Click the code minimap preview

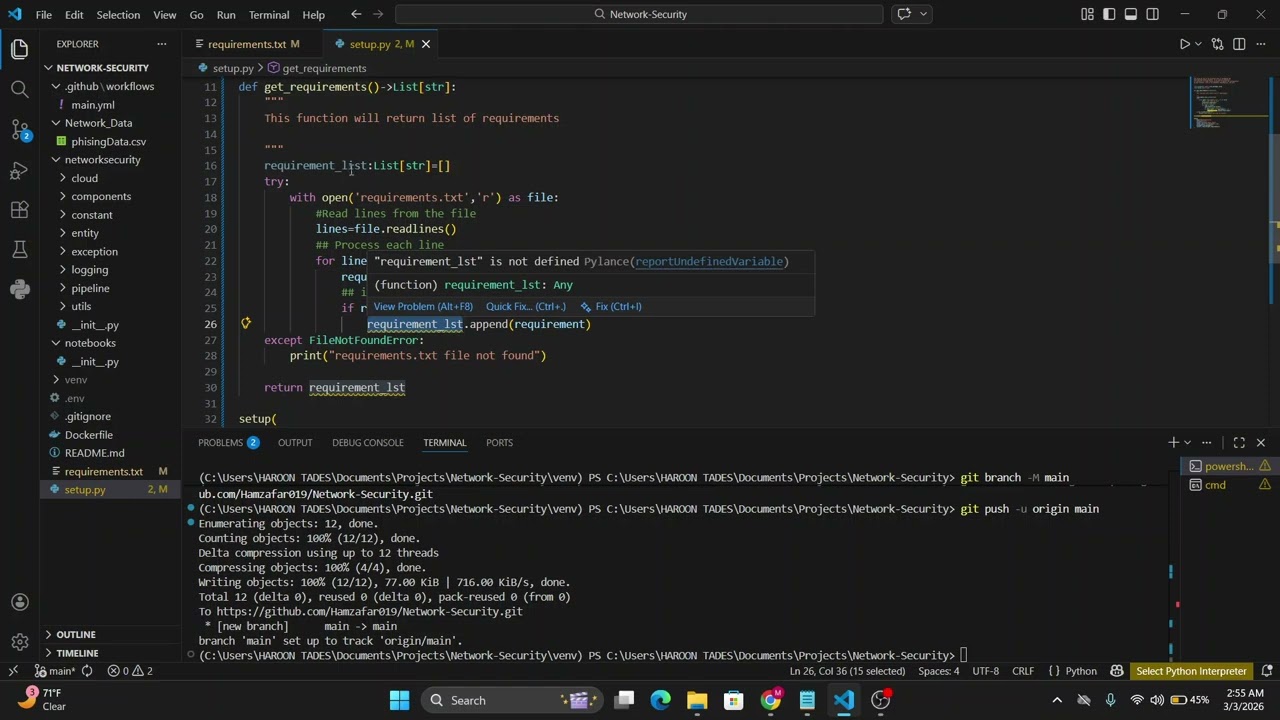[1228, 103]
